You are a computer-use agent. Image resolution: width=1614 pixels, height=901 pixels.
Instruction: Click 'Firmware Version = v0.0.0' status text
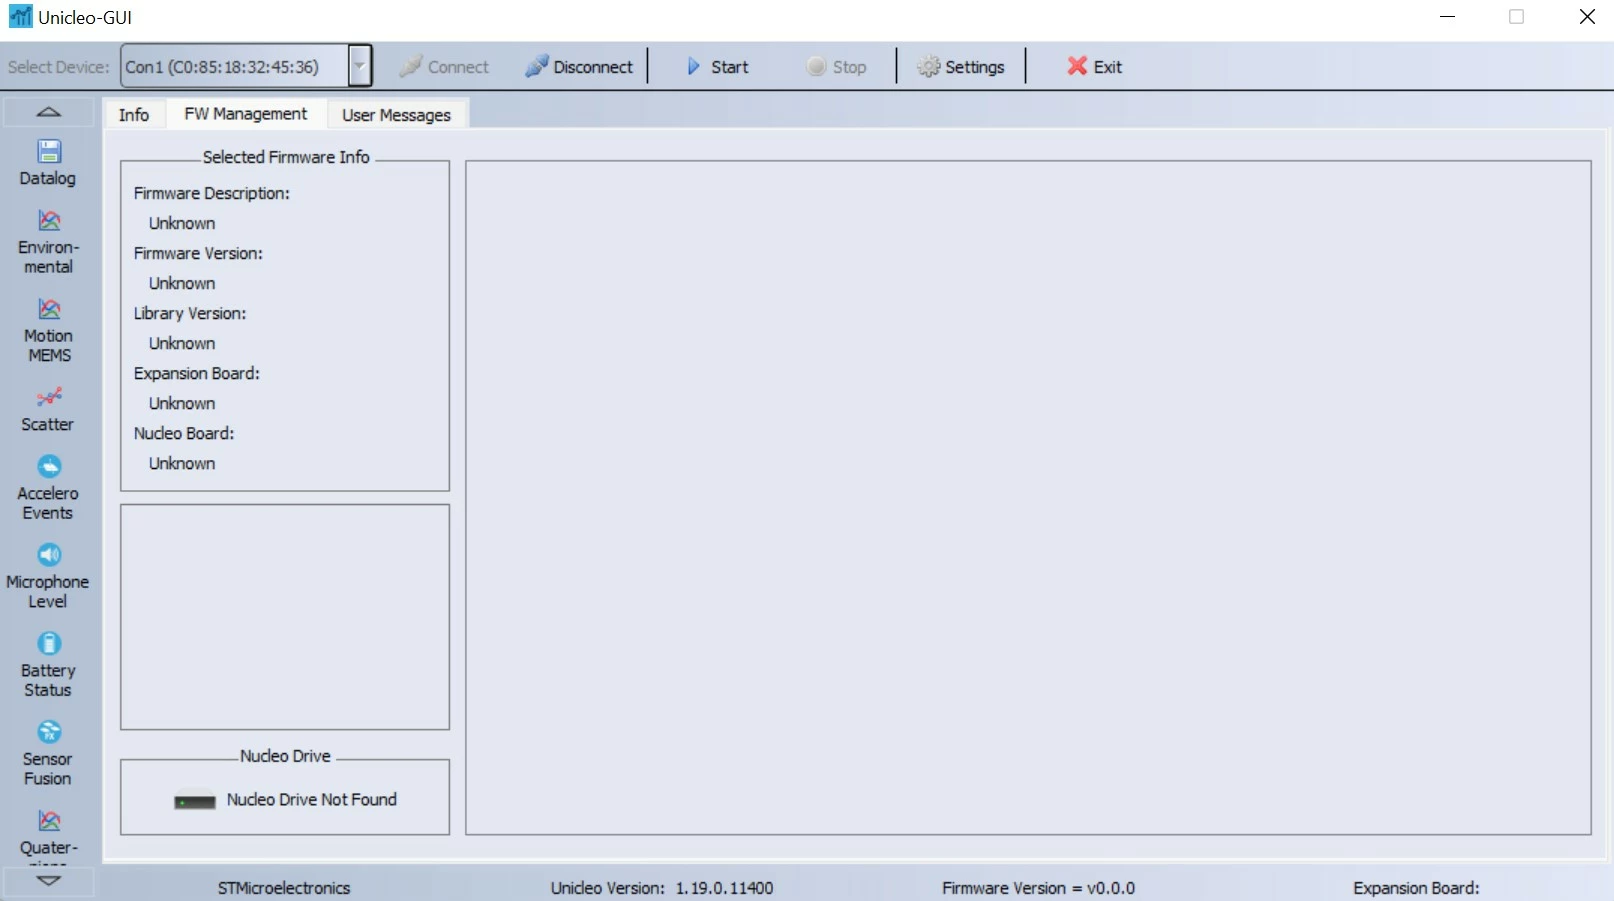coord(1038,888)
